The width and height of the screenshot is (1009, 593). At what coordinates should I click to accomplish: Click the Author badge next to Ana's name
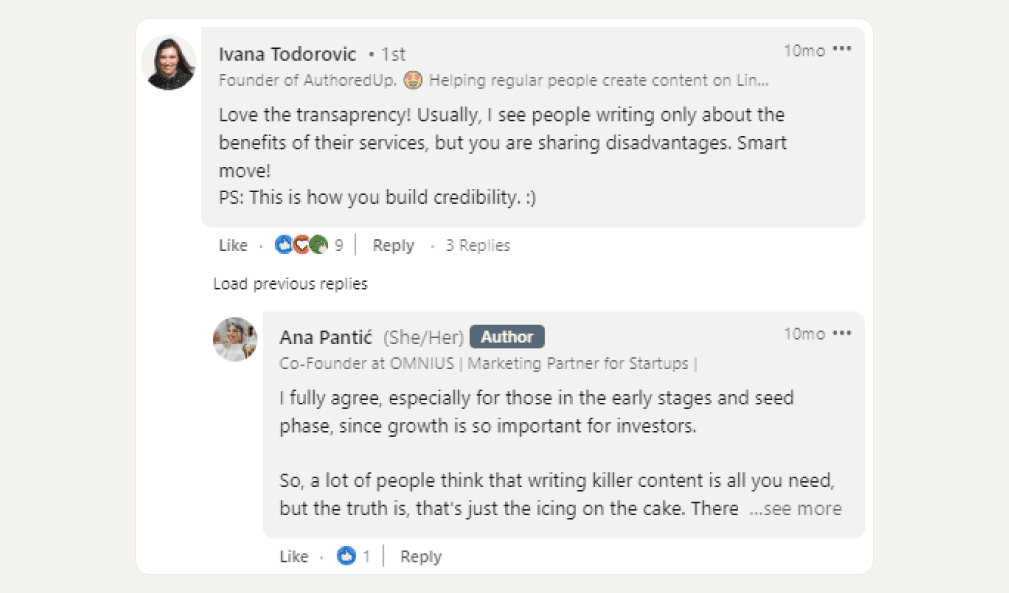pos(507,337)
